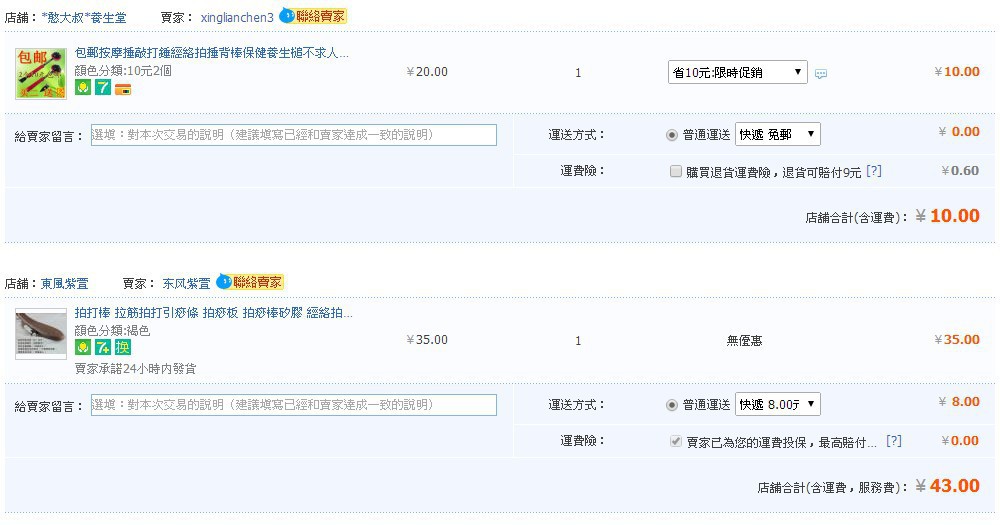This screenshot has width=1000, height=525.
Task: Select 普通運送 radio for the first shop
Action: coord(672,135)
